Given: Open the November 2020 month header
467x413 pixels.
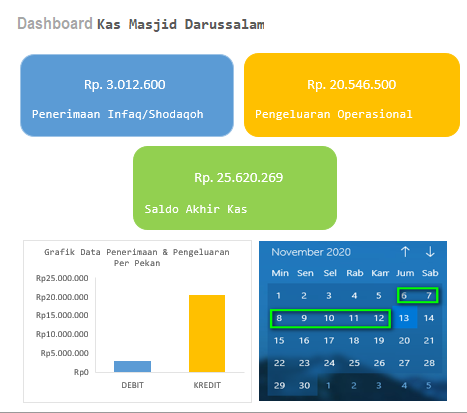Looking at the screenshot, I should tap(311, 252).
